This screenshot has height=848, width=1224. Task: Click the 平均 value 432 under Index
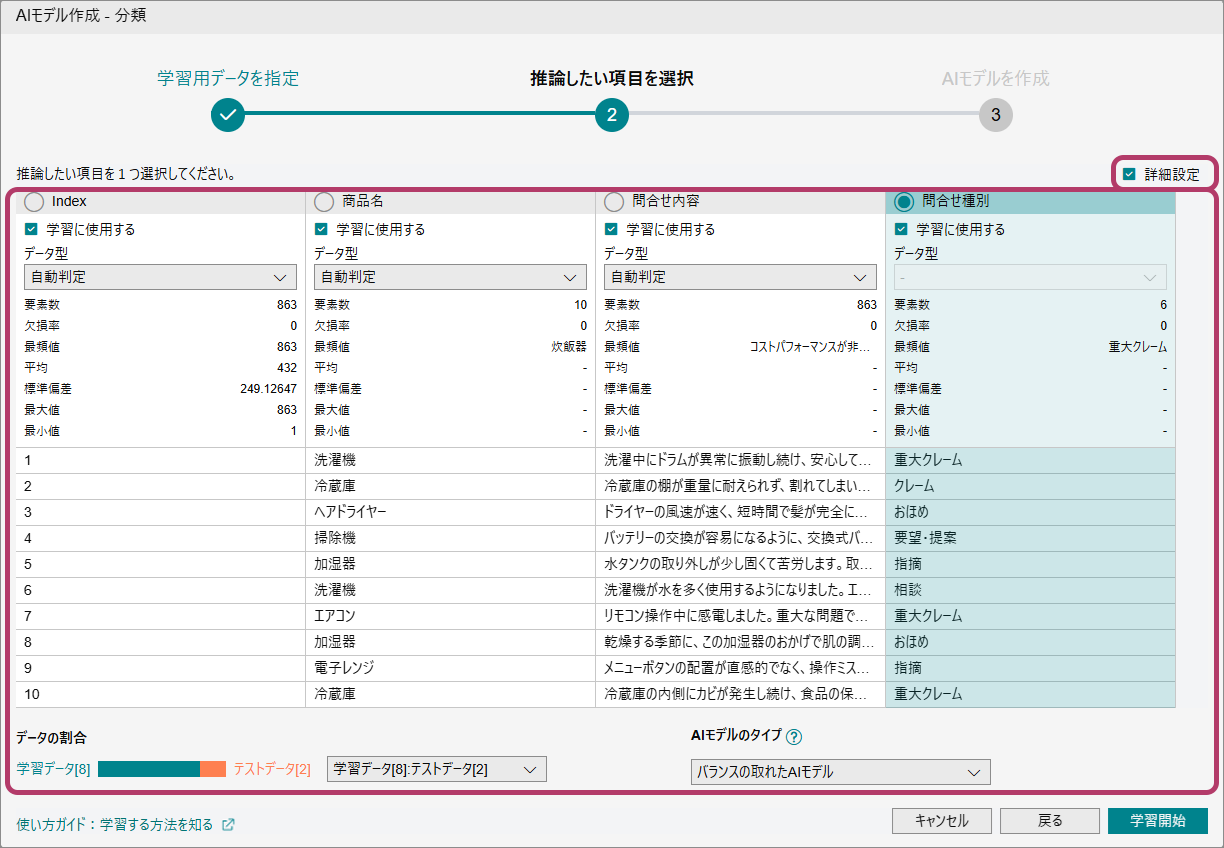[x=287, y=368]
